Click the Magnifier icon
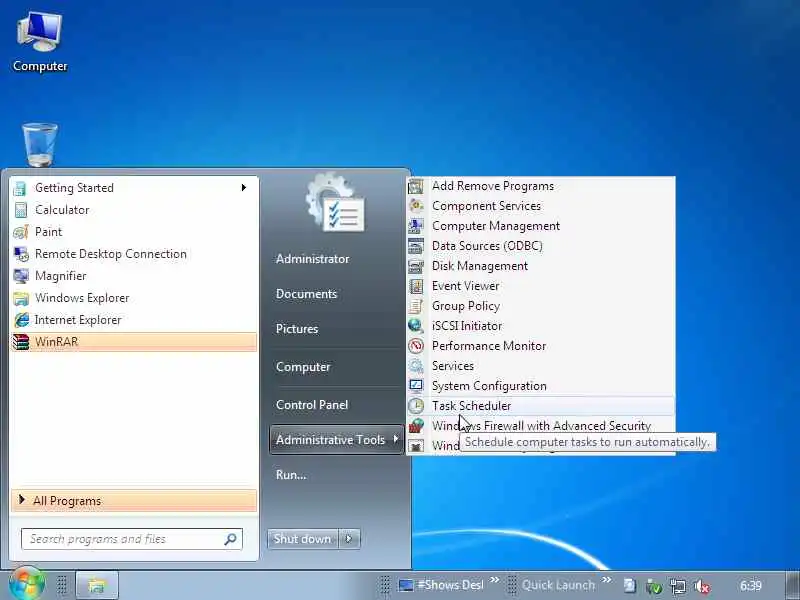Screen dimensions: 800x600 point(21,276)
